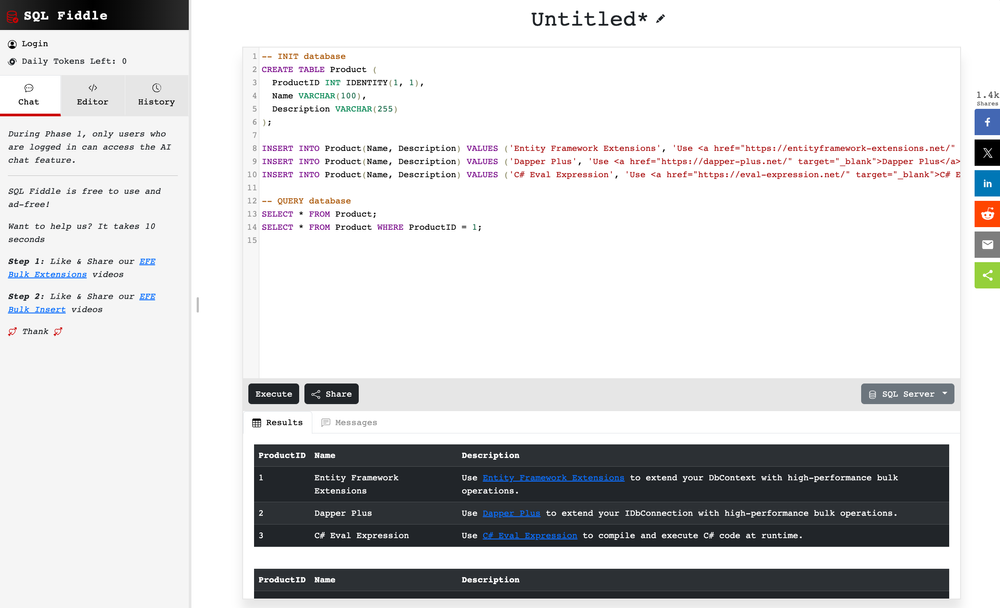Switch to the Editor tab
1000x608 pixels.
click(92, 95)
